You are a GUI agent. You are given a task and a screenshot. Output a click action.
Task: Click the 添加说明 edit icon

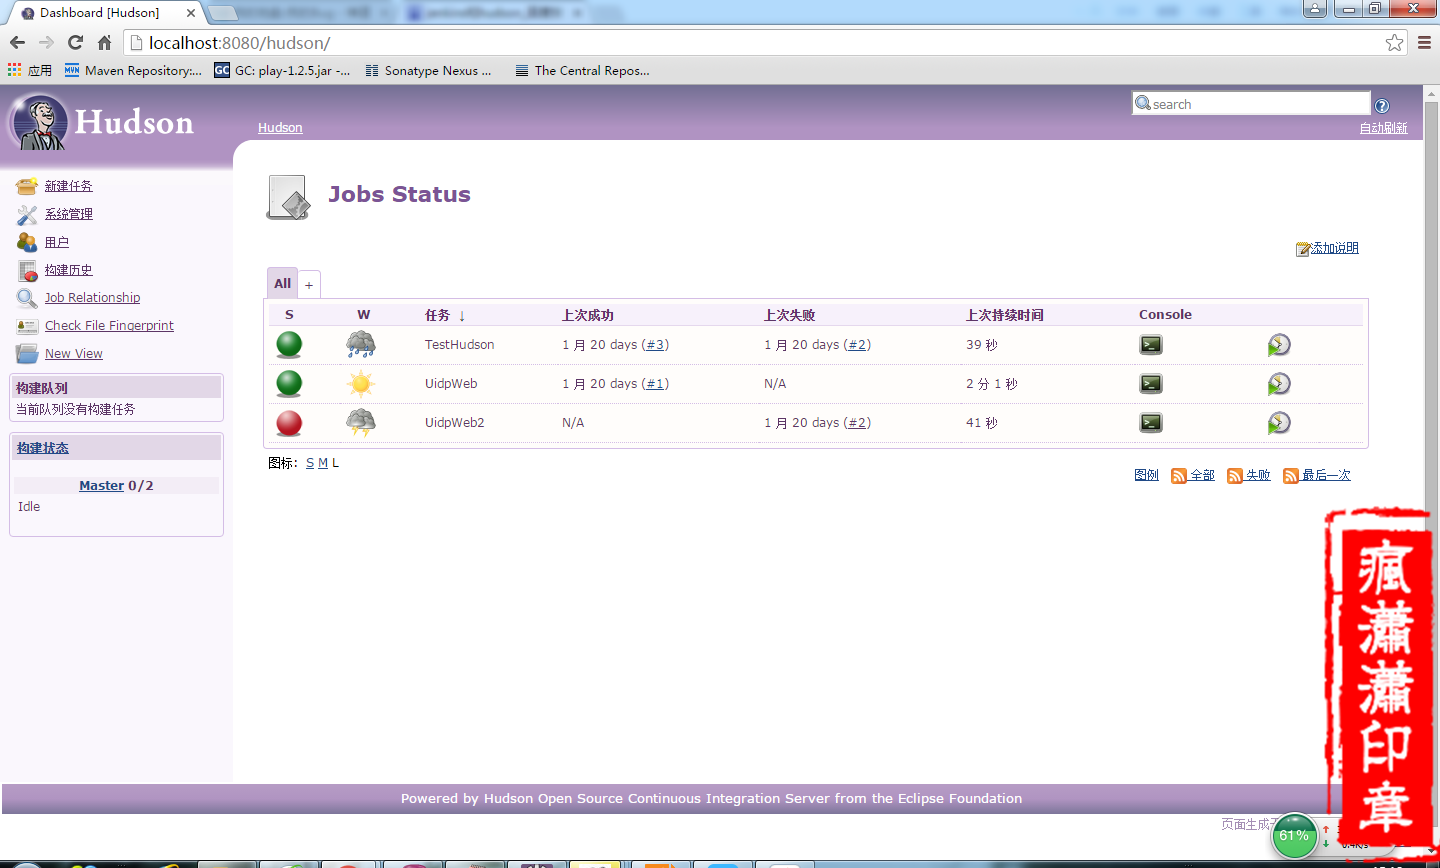pyautogui.click(x=1303, y=249)
